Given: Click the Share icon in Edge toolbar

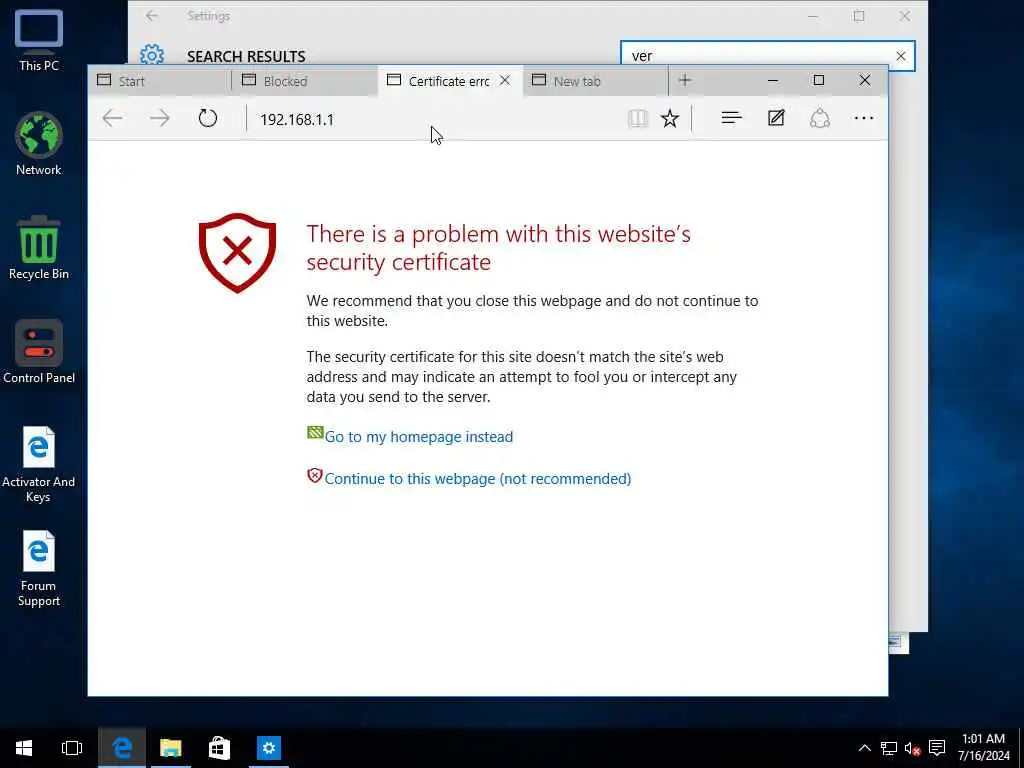Looking at the screenshot, I should tap(820, 118).
